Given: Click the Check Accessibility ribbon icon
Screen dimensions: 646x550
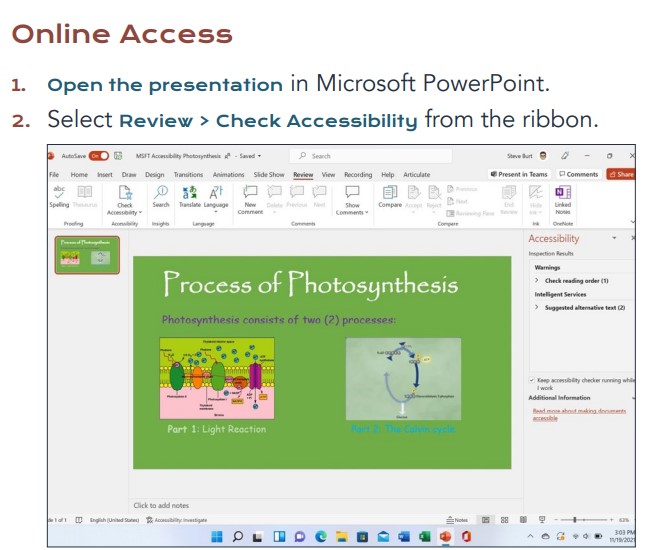Looking at the screenshot, I should [x=125, y=196].
